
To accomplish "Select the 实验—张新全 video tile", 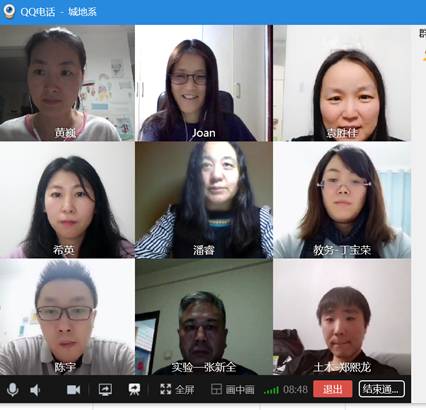I will pyautogui.click(x=204, y=317).
